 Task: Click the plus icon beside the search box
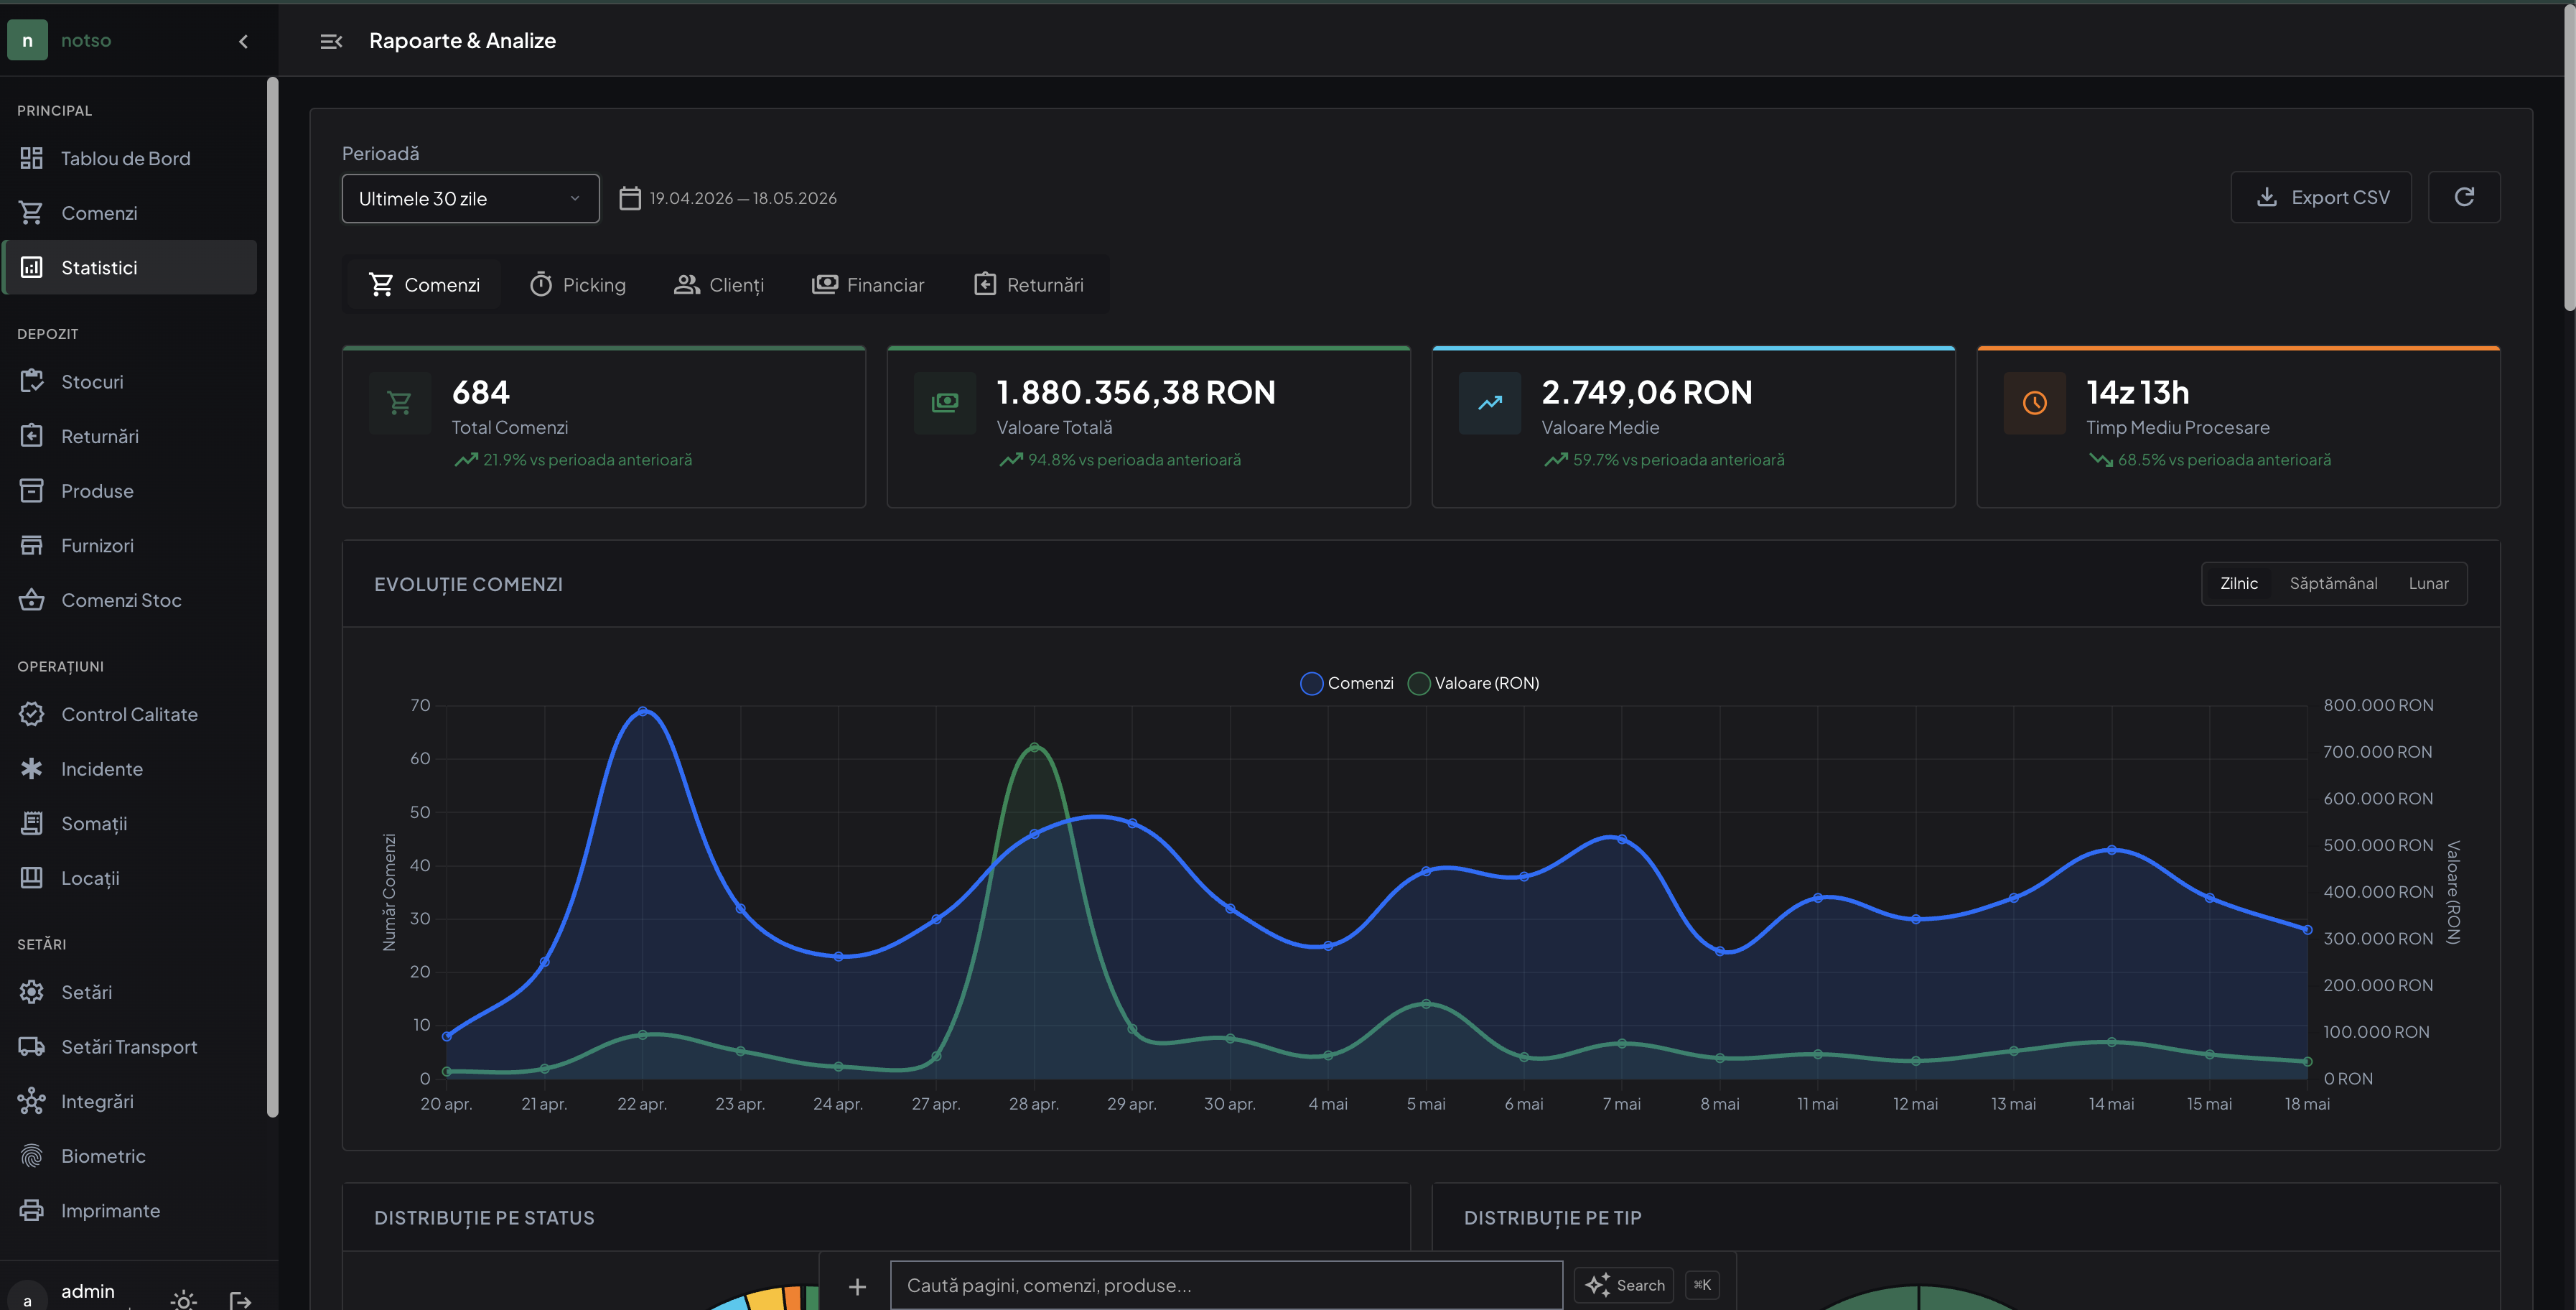(x=857, y=1286)
